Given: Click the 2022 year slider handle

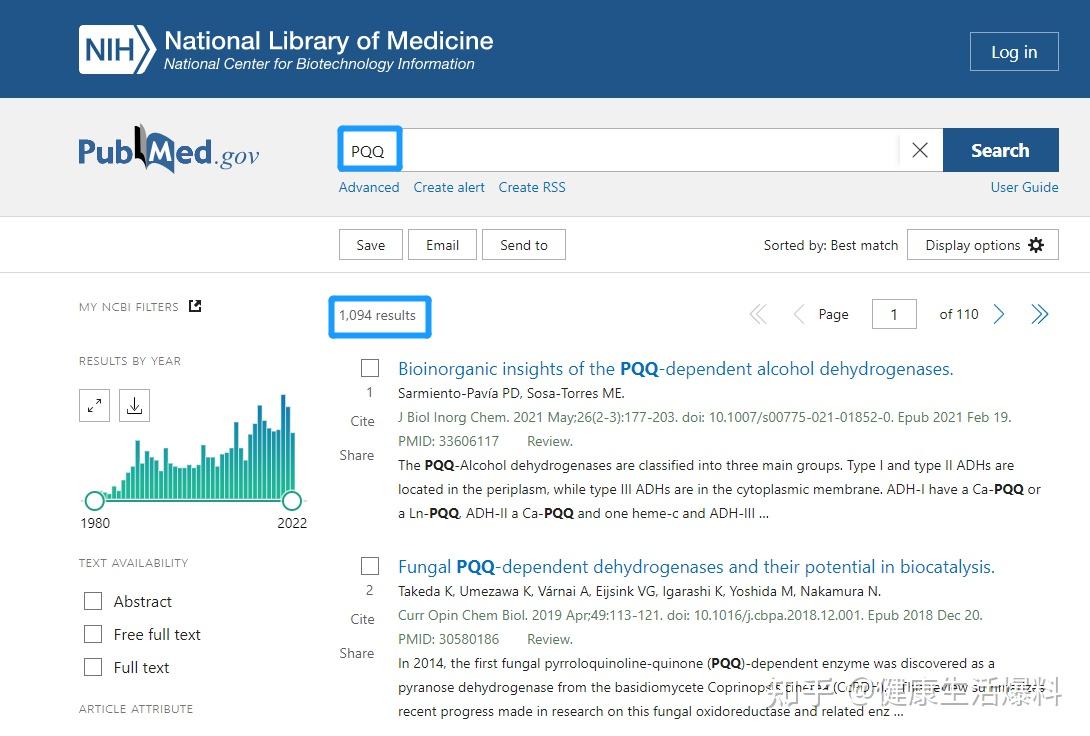Looking at the screenshot, I should pos(292,500).
